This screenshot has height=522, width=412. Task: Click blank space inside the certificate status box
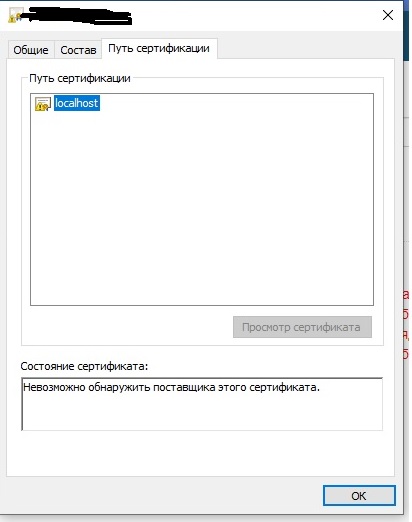click(x=202, y=413)
